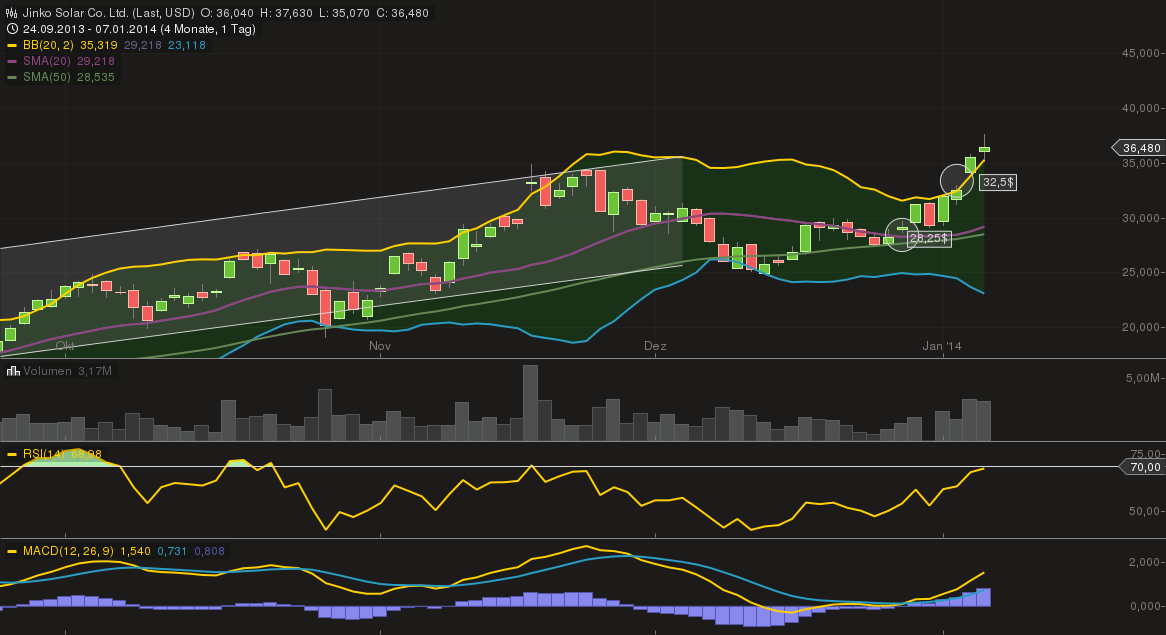Image resolution: width=1166 pixels, height=635 pixels.
Task: Click the MACD signal value 0,731
Action: point(172,552)
